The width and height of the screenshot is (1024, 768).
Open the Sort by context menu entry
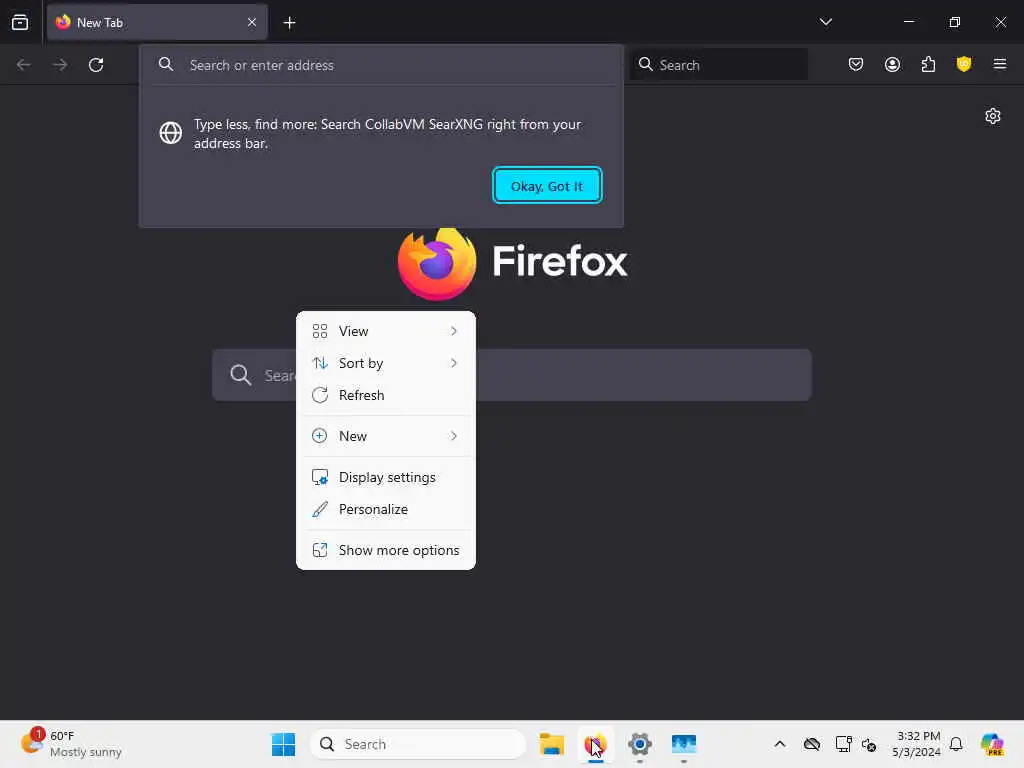385,363
